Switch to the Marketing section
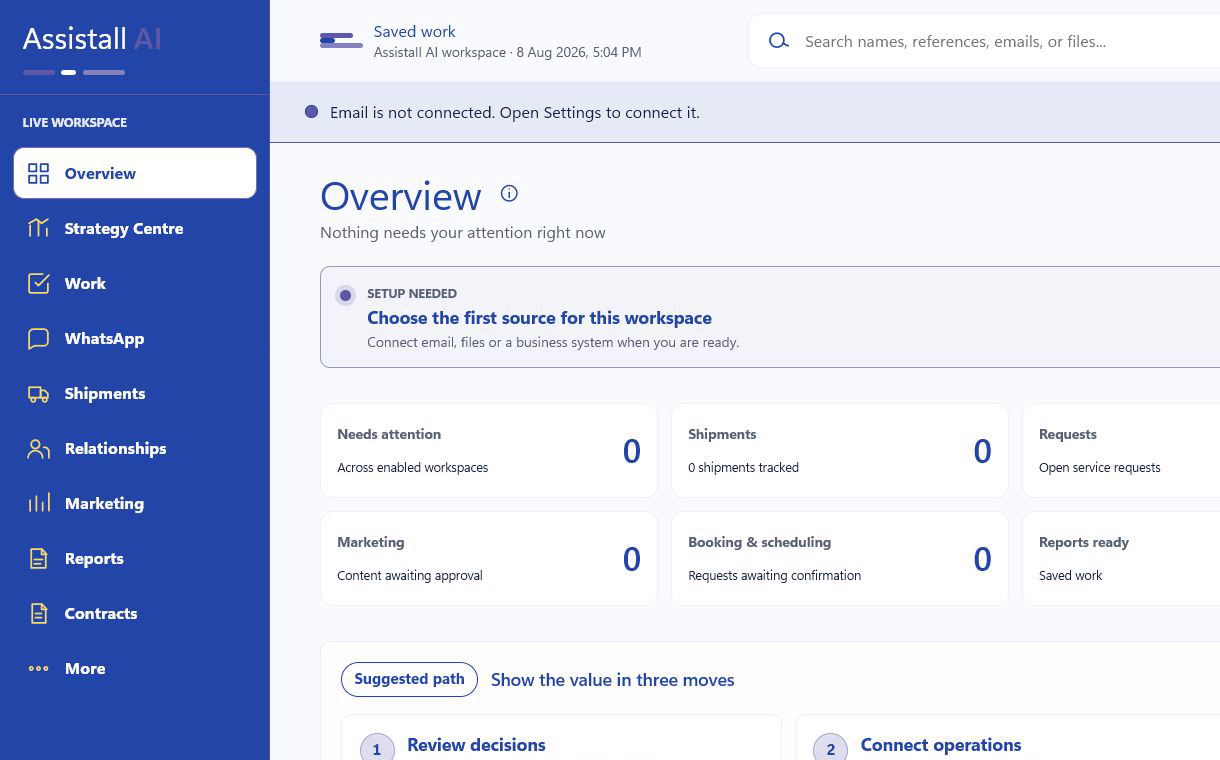This screenshot has height=760, width=1220. (x=135, y=503)
